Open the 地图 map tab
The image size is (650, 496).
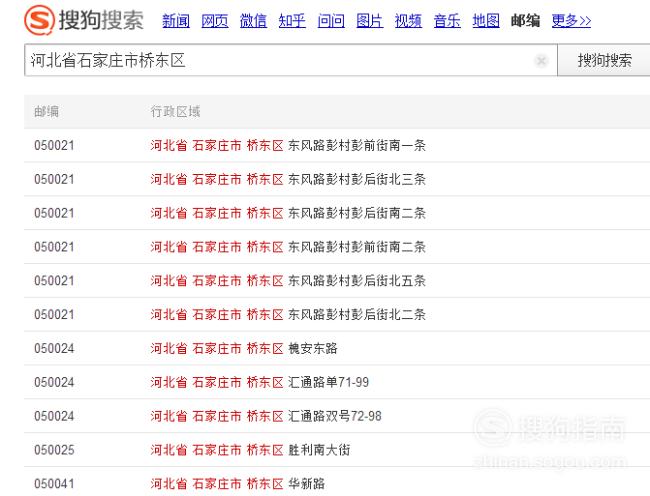click(486, 20)
